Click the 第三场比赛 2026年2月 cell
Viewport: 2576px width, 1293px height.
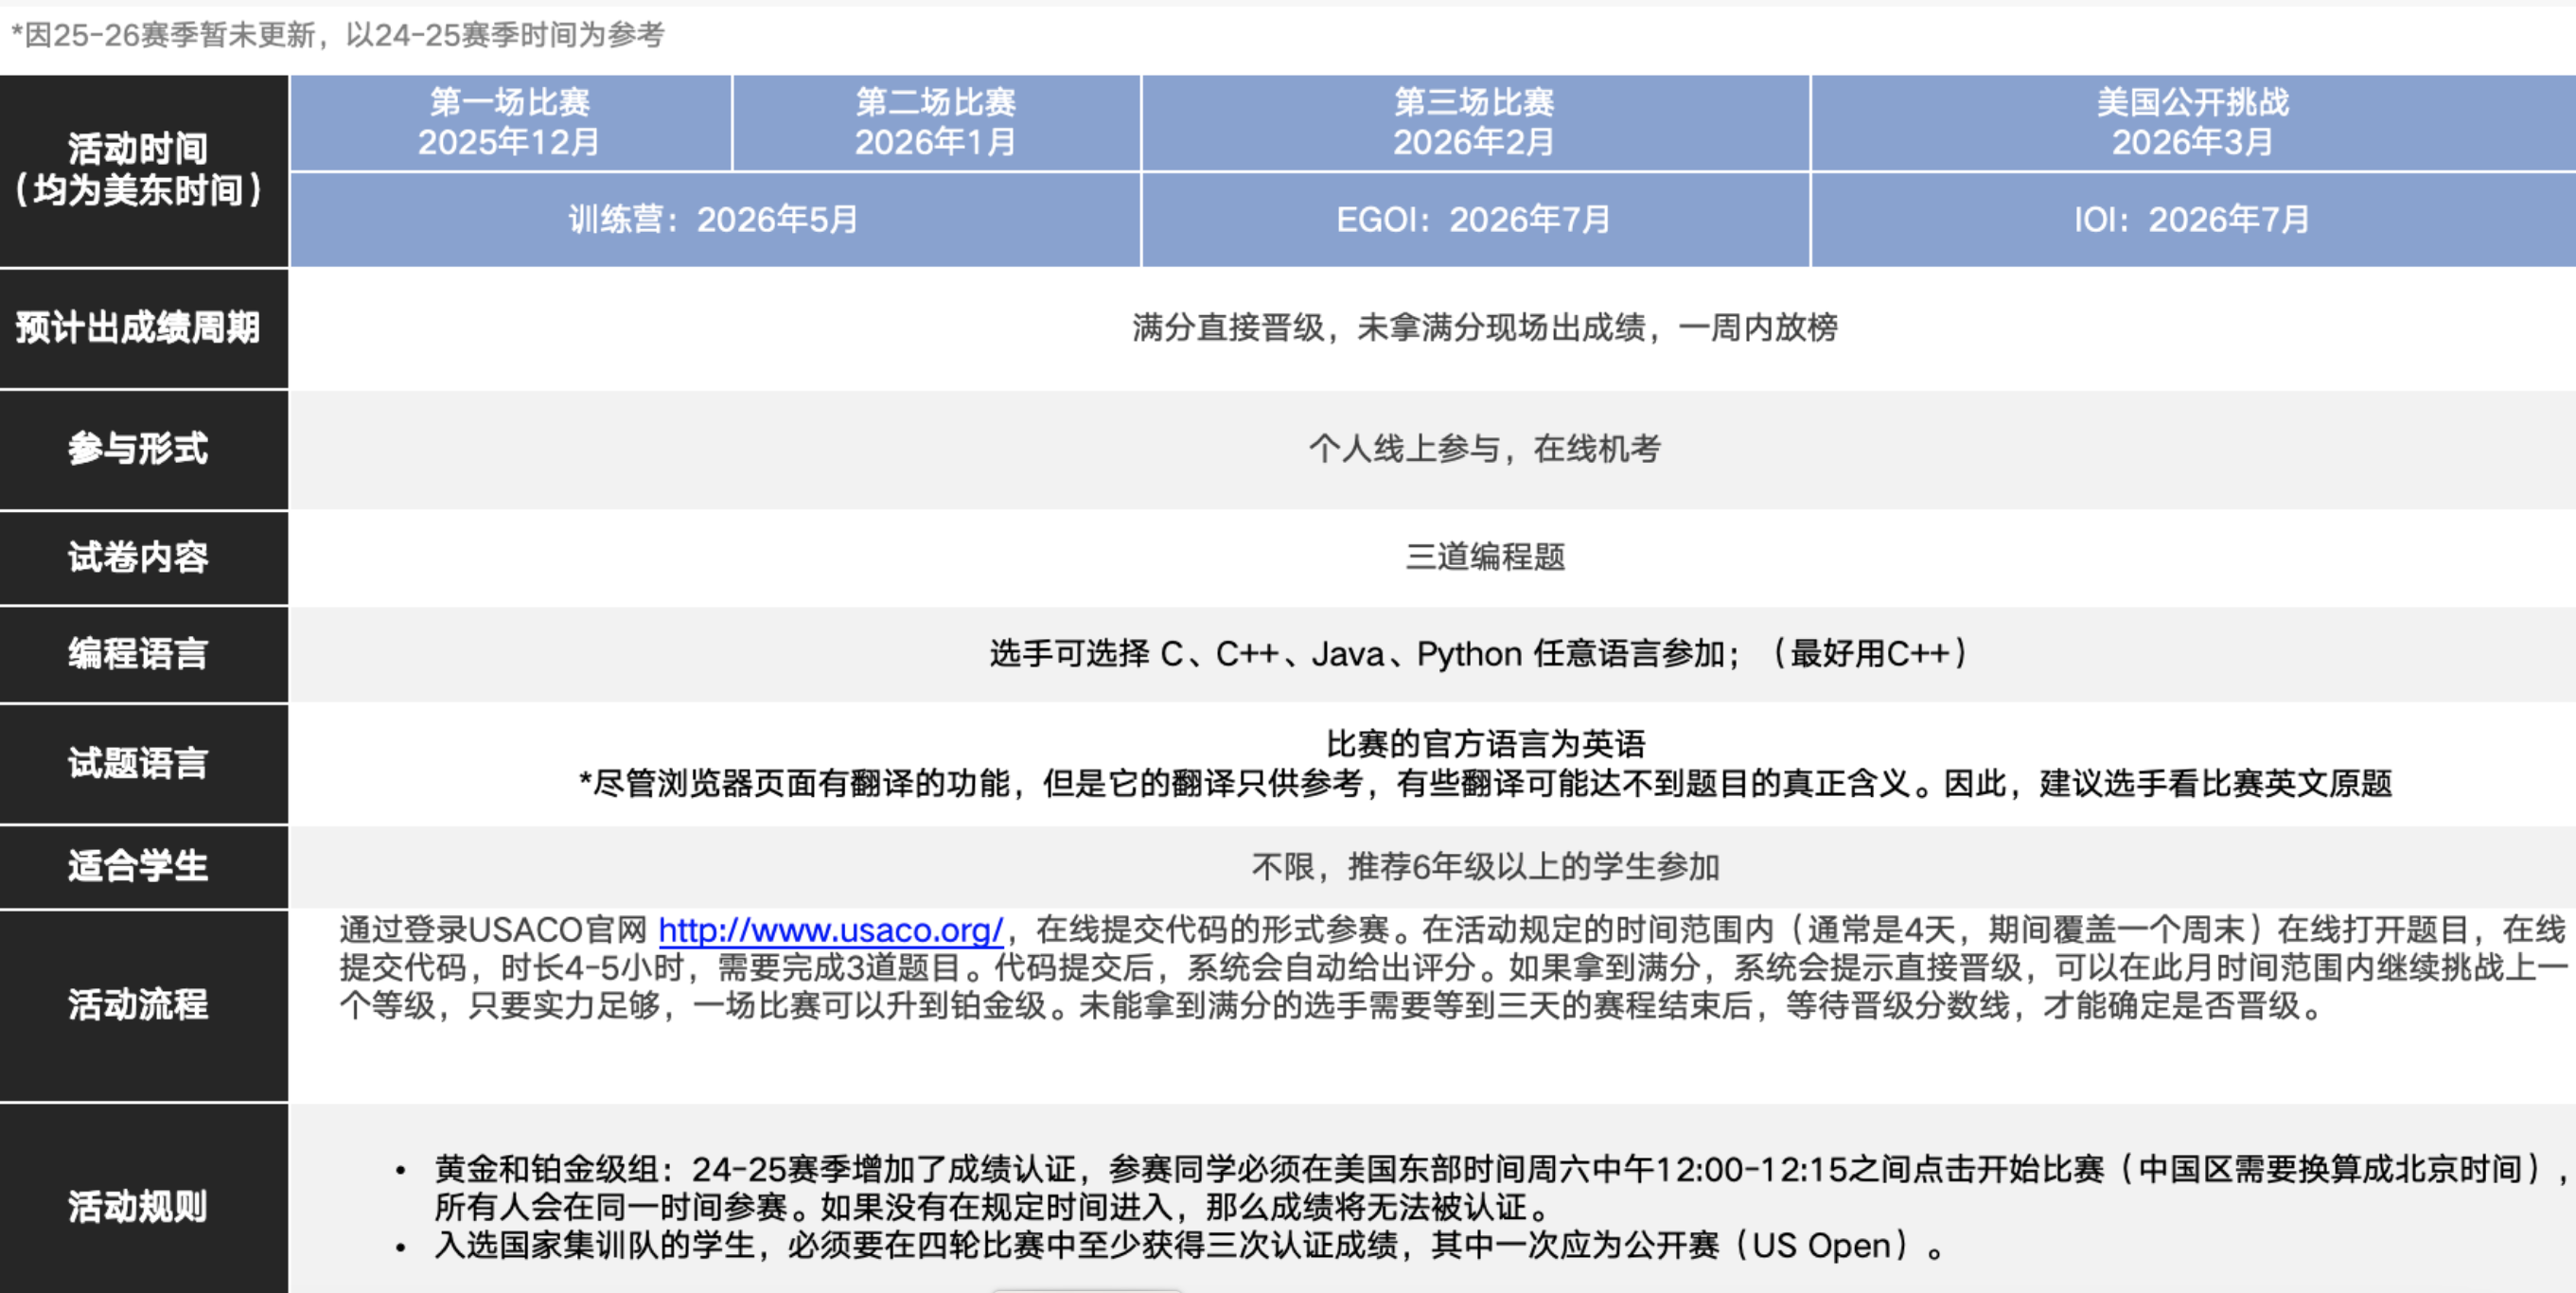1474,122
